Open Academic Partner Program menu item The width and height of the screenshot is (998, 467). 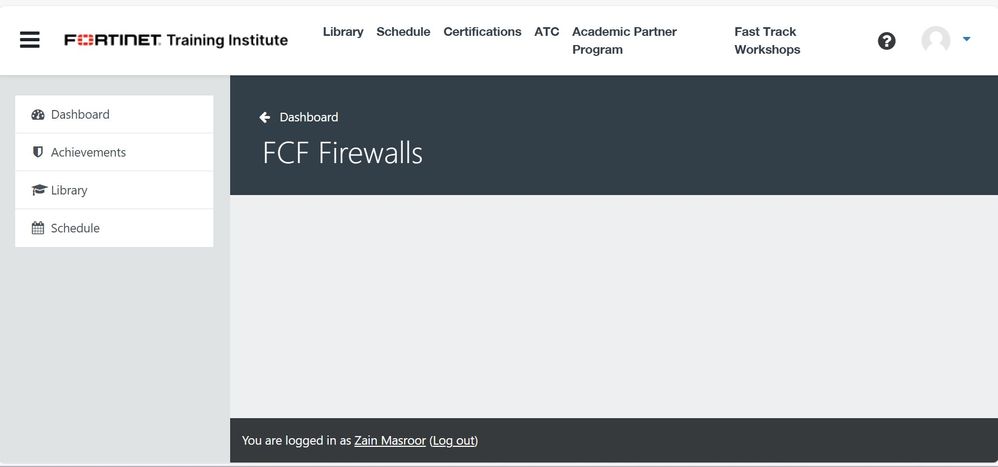click(624, 40)
